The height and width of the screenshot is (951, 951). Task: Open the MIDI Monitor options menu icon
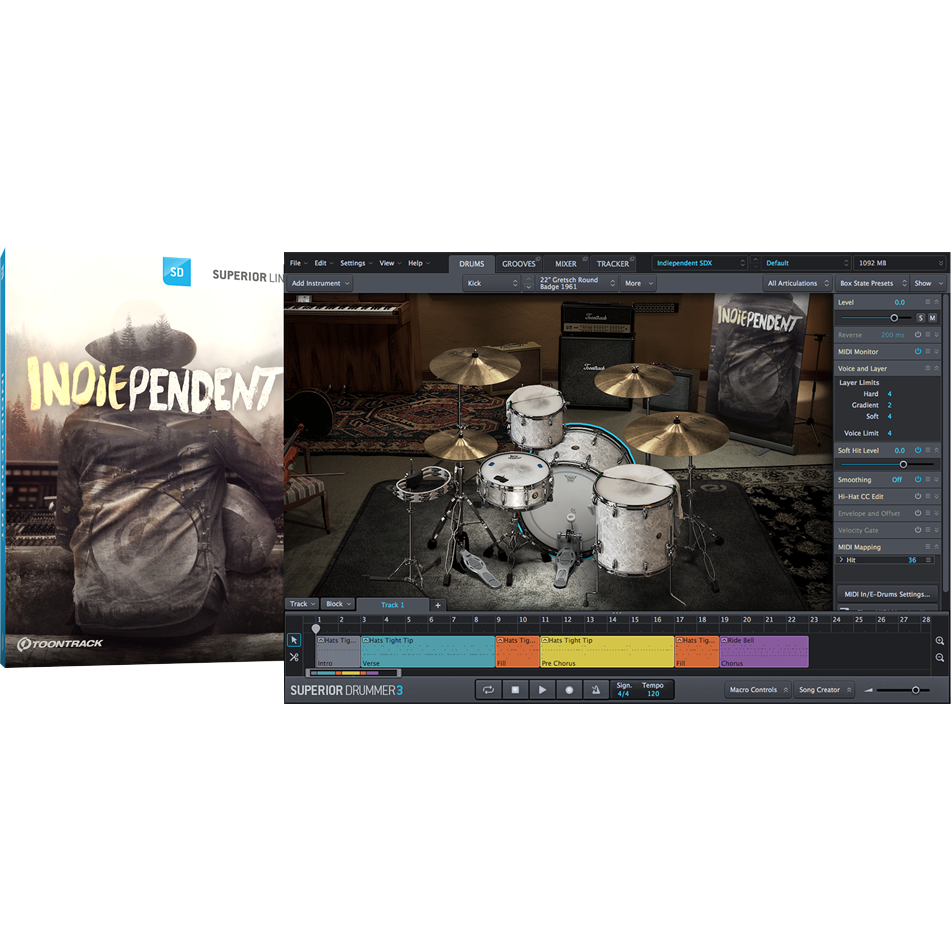coord(927,351)
